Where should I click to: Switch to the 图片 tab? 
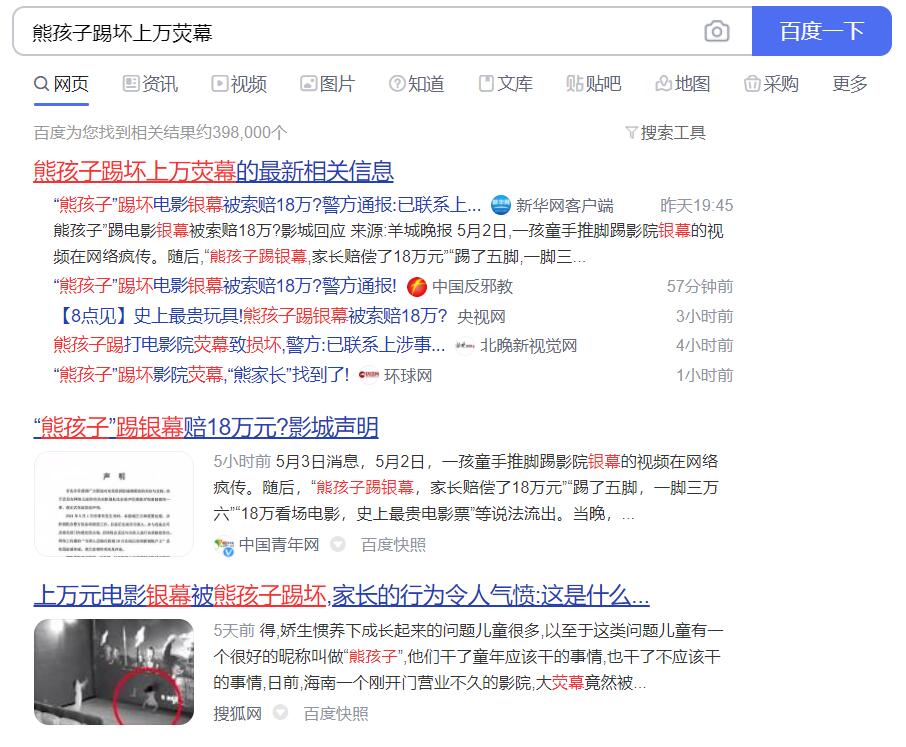[328, 84]
